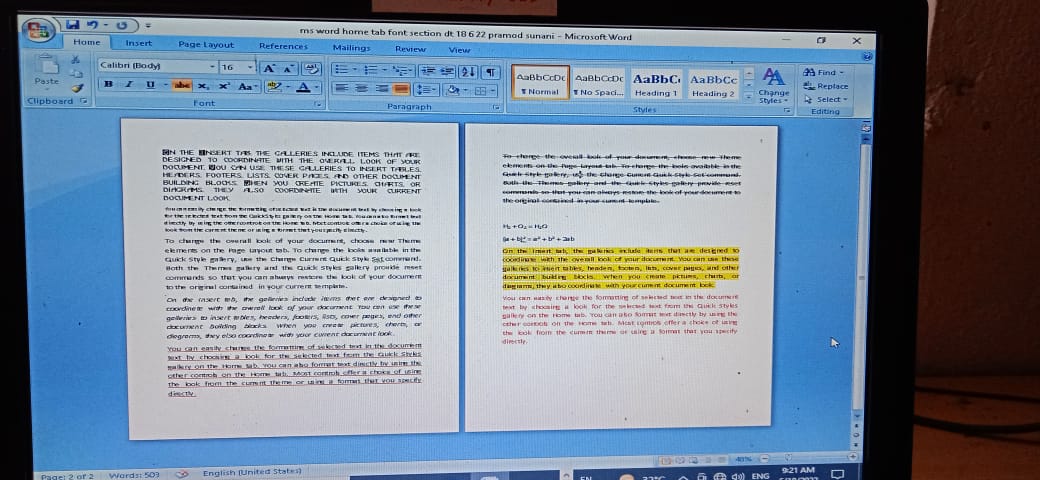Switch to the Page Layout tab
Viewport: 1040px width, 480px height.
coord(205,45)
